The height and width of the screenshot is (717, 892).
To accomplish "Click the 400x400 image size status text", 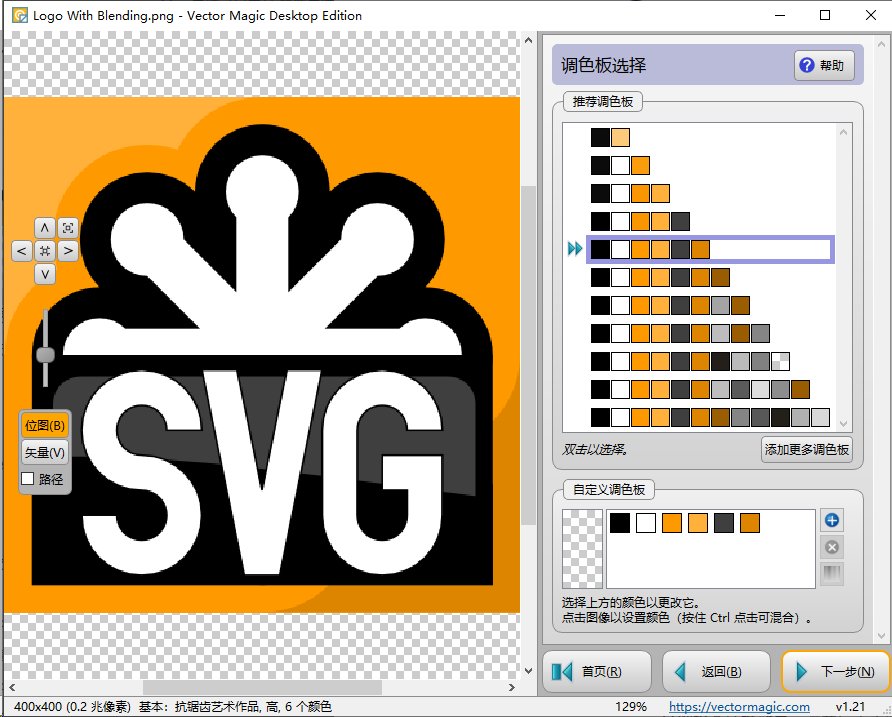I will click(x=72, y=707).
